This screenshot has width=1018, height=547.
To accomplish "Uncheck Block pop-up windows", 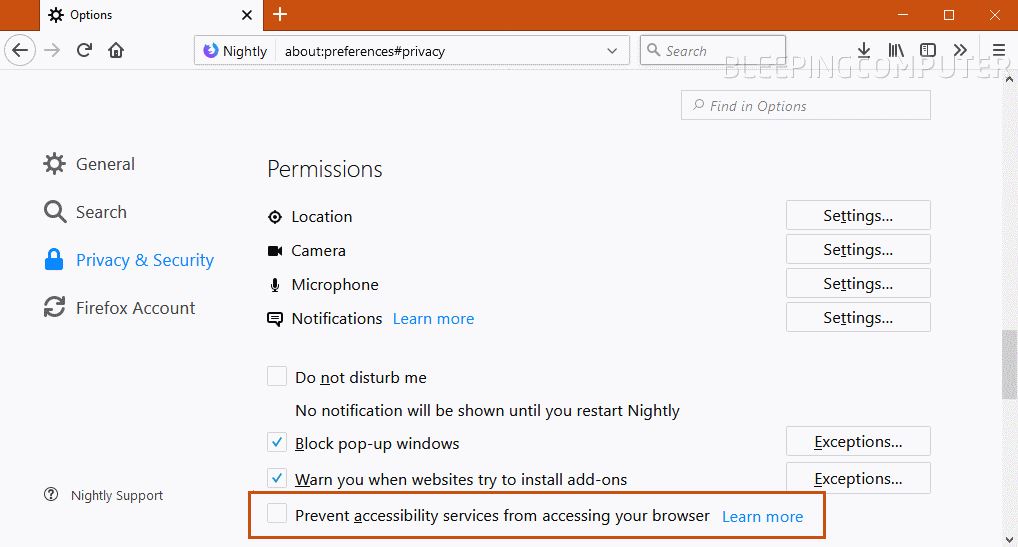I will [277, 443].
